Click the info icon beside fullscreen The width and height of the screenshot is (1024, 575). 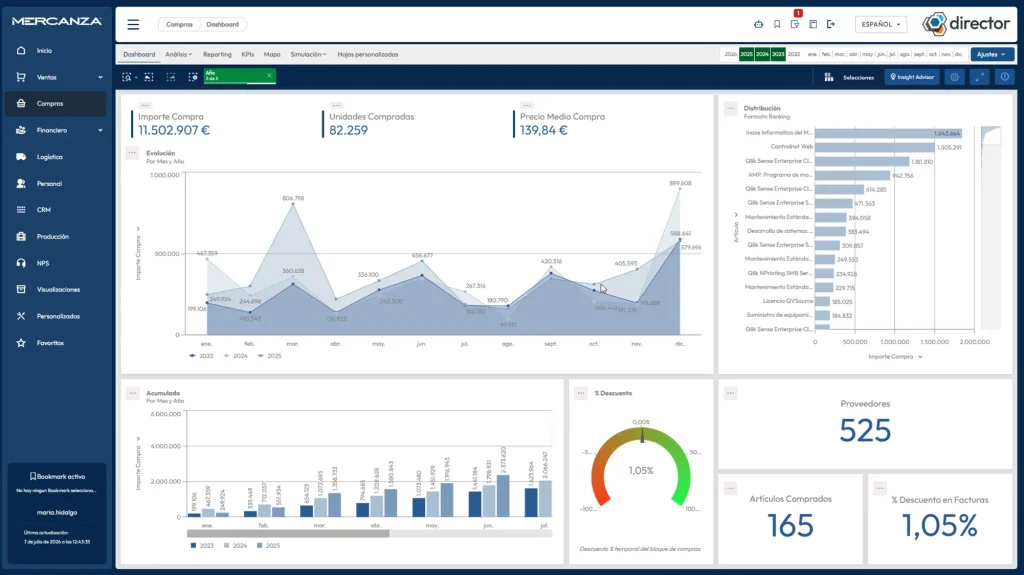point(1004,77)
